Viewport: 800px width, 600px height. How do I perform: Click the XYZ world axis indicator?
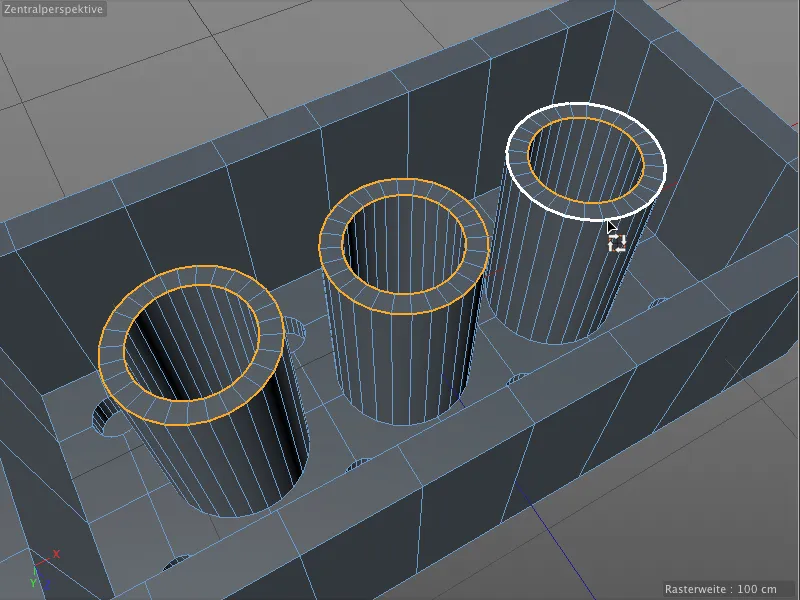43,569
